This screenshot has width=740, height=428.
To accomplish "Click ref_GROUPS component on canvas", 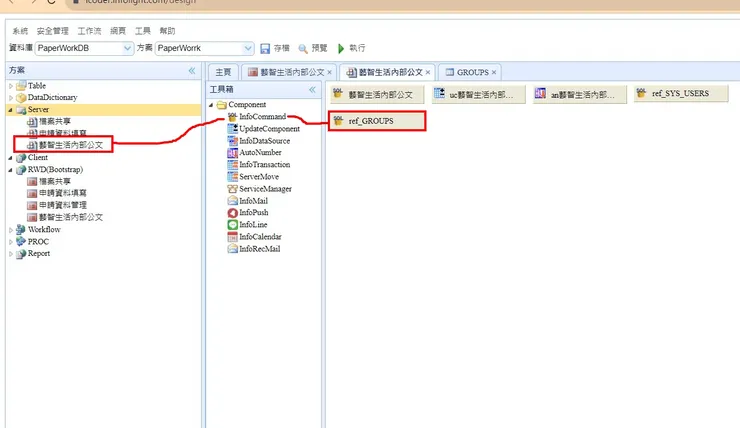I will [x=377, y=121].
